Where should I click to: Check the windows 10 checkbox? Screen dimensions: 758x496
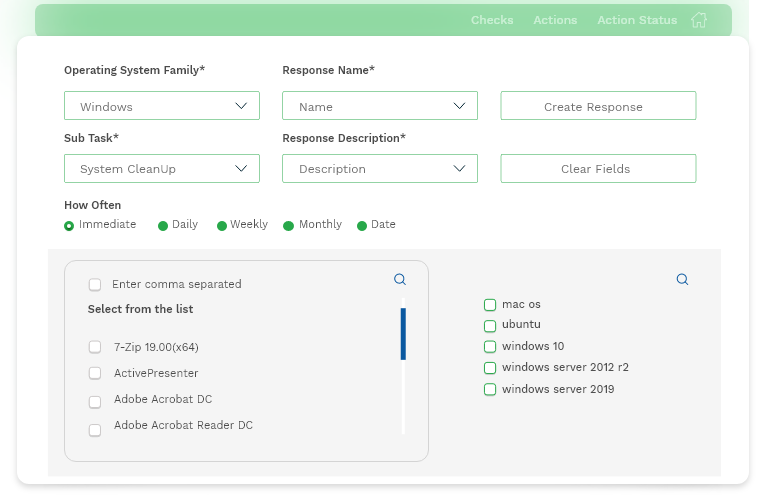point(490,347)
